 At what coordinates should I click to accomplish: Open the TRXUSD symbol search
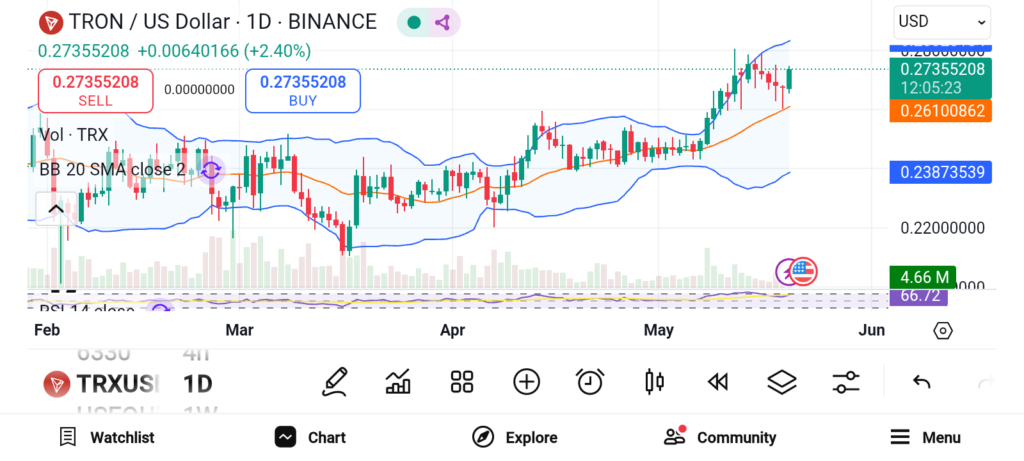(x=100, y=383)
